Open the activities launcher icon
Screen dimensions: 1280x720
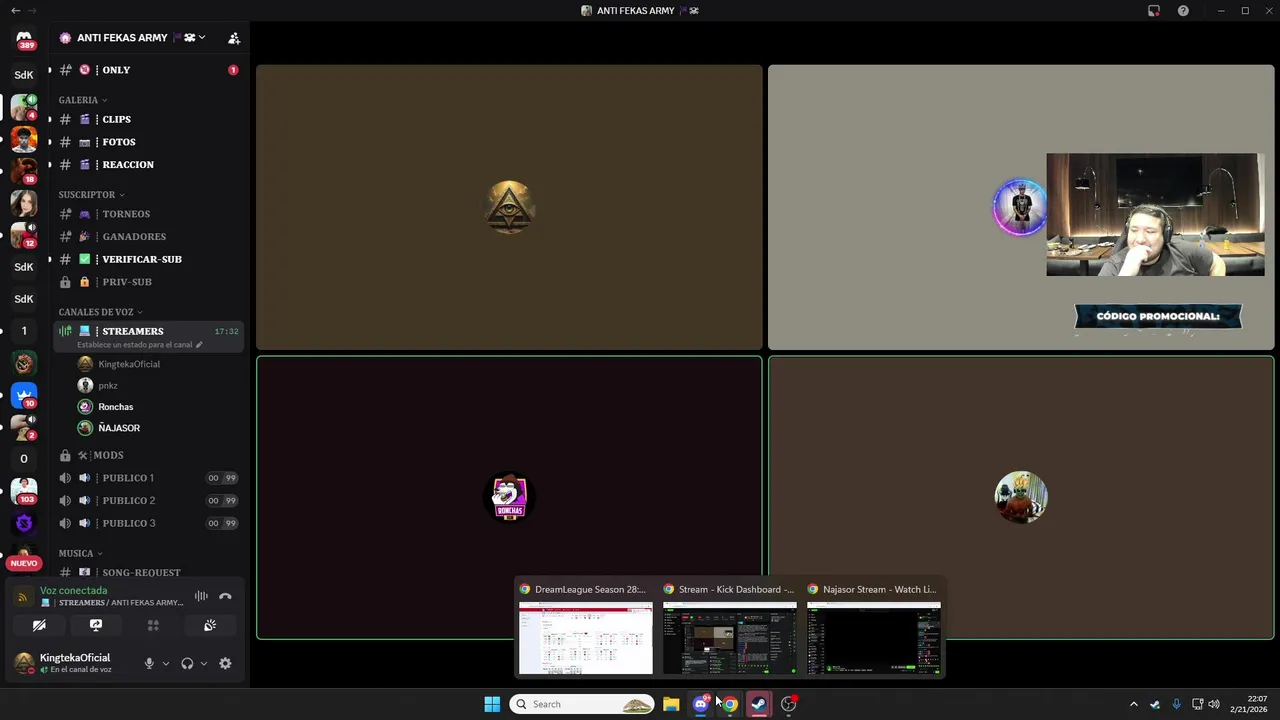[153, 625]
